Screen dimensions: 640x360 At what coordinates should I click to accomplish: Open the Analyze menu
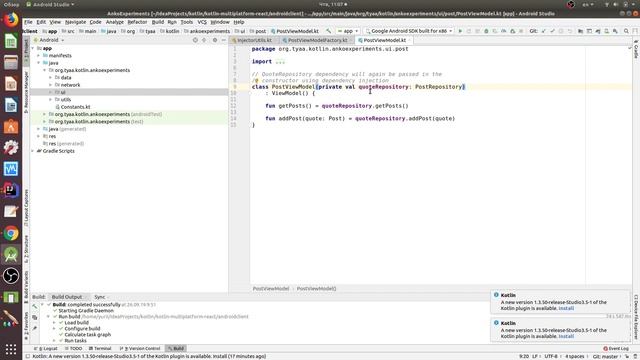(115, 22)
